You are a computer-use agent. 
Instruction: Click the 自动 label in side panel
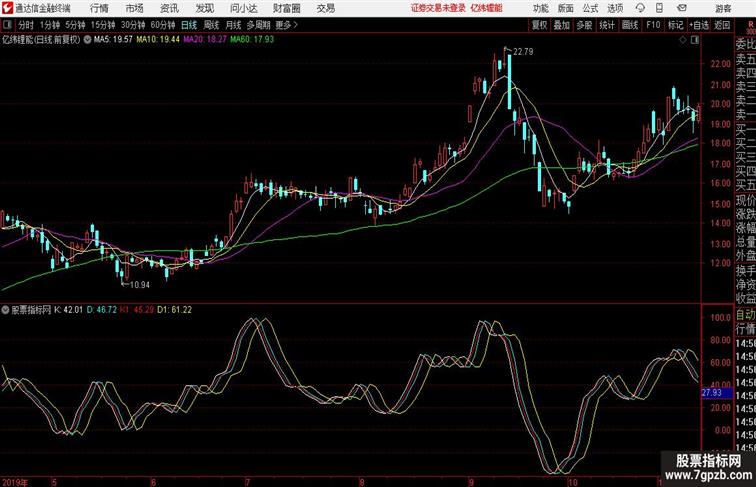(x=745, y=315)
